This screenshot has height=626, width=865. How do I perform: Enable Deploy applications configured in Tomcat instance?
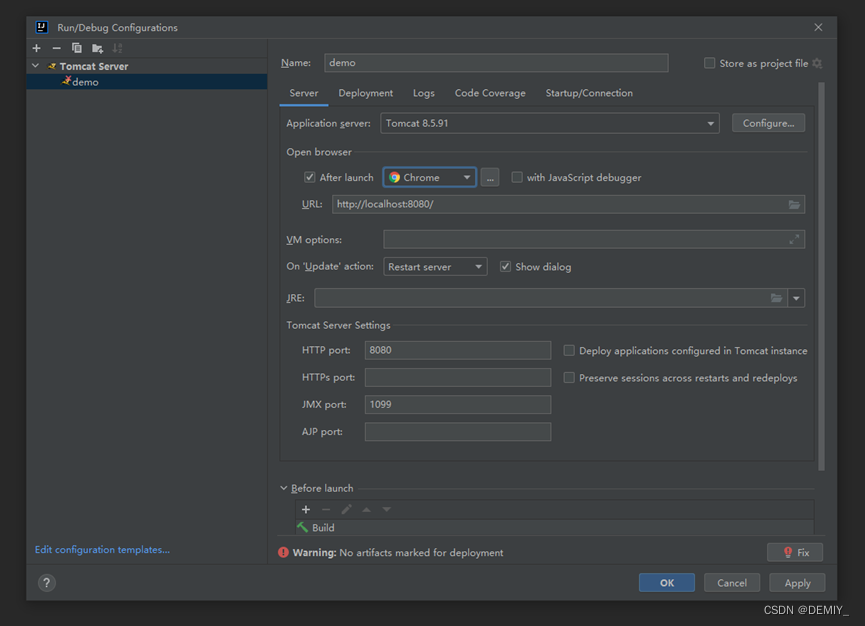click(569, 351)
